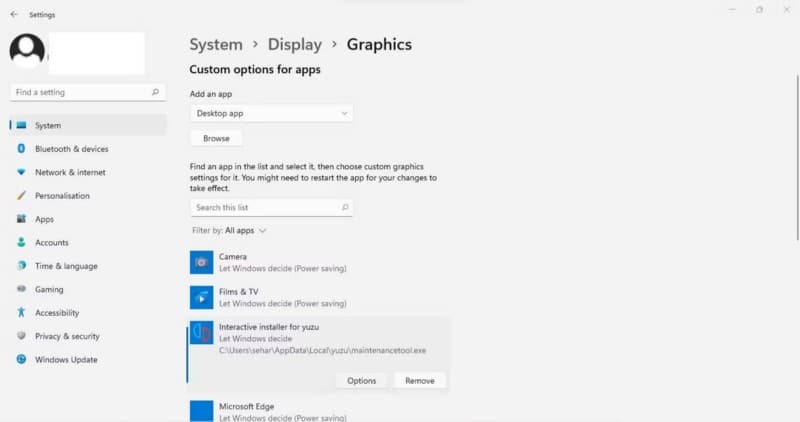Open the Filter by All apps dropdown
Viewport: 800px width, 422px height.
pyautogui.click(x=229, y=231)
